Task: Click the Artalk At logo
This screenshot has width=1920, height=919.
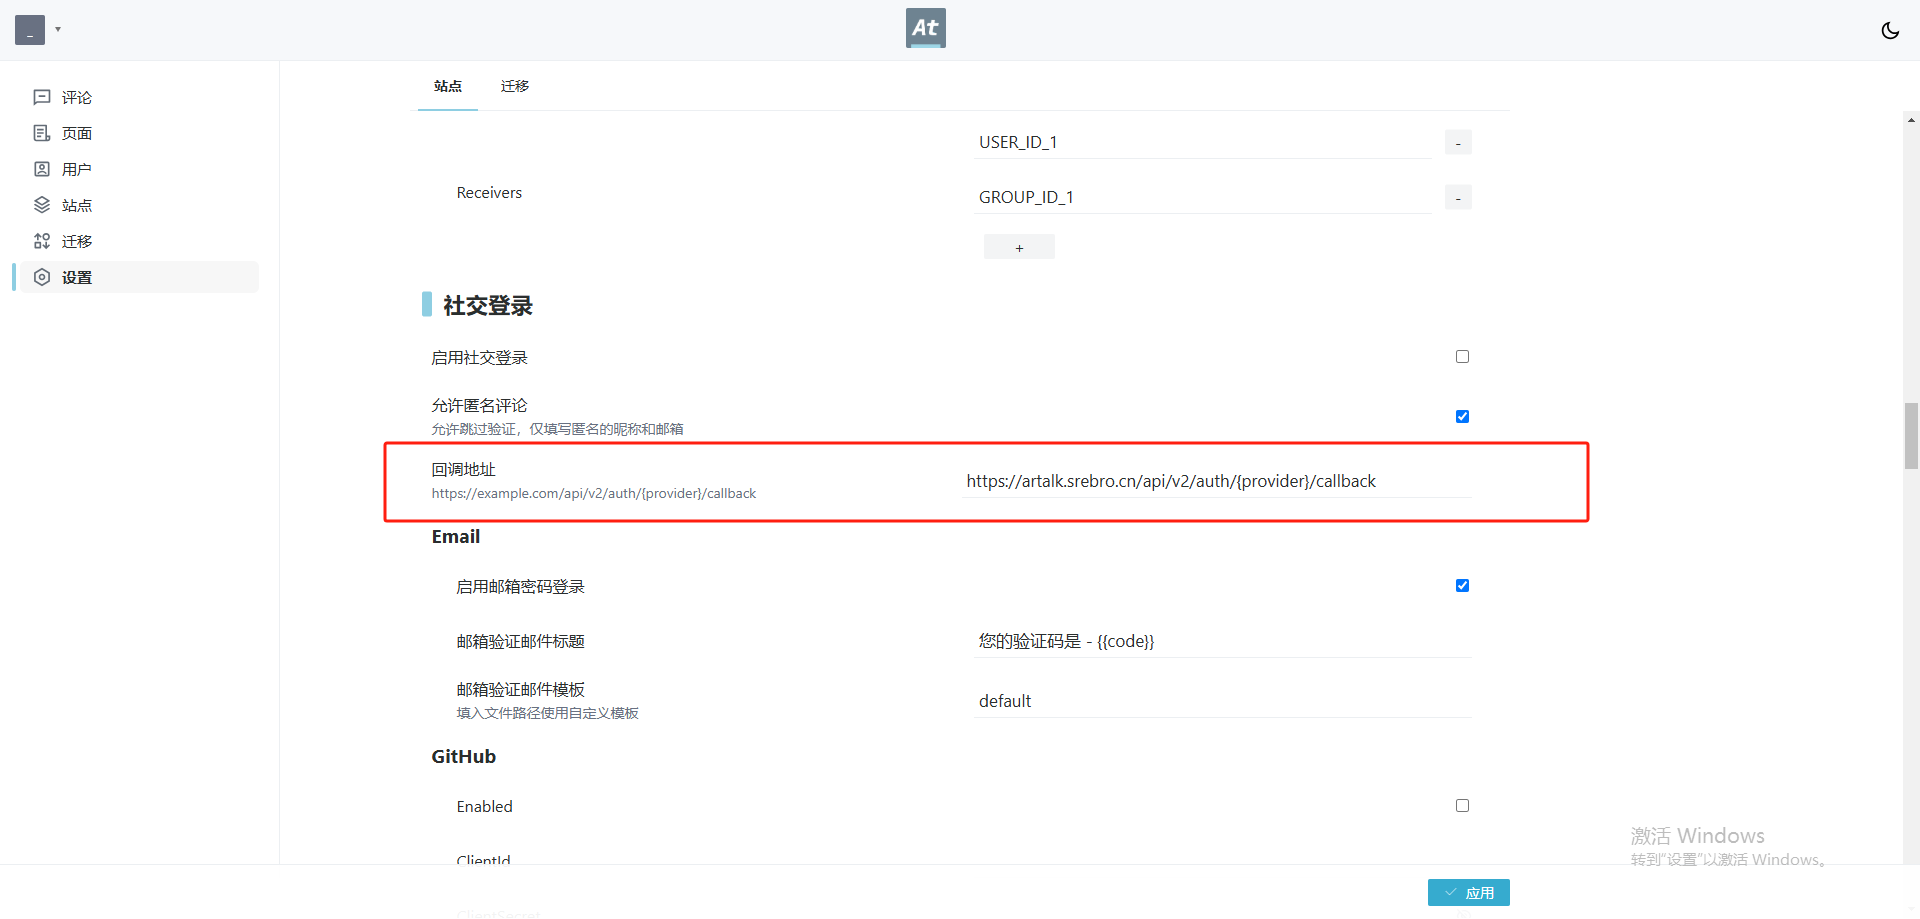Action: coord(925,28)
